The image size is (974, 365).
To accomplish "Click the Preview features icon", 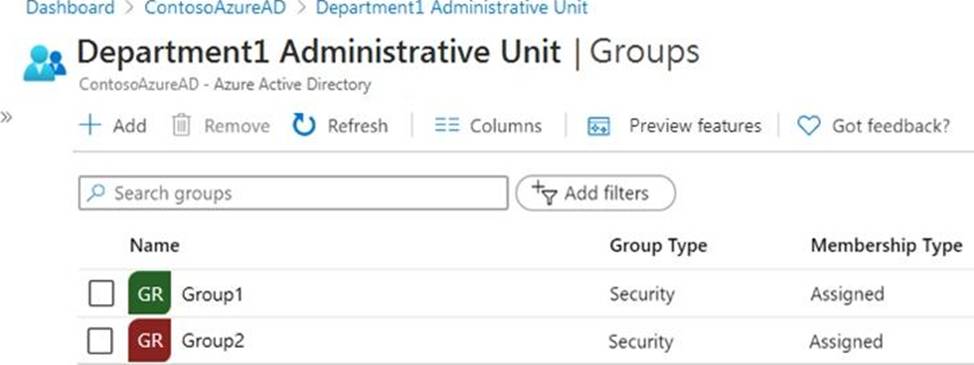I will [598, 126].
